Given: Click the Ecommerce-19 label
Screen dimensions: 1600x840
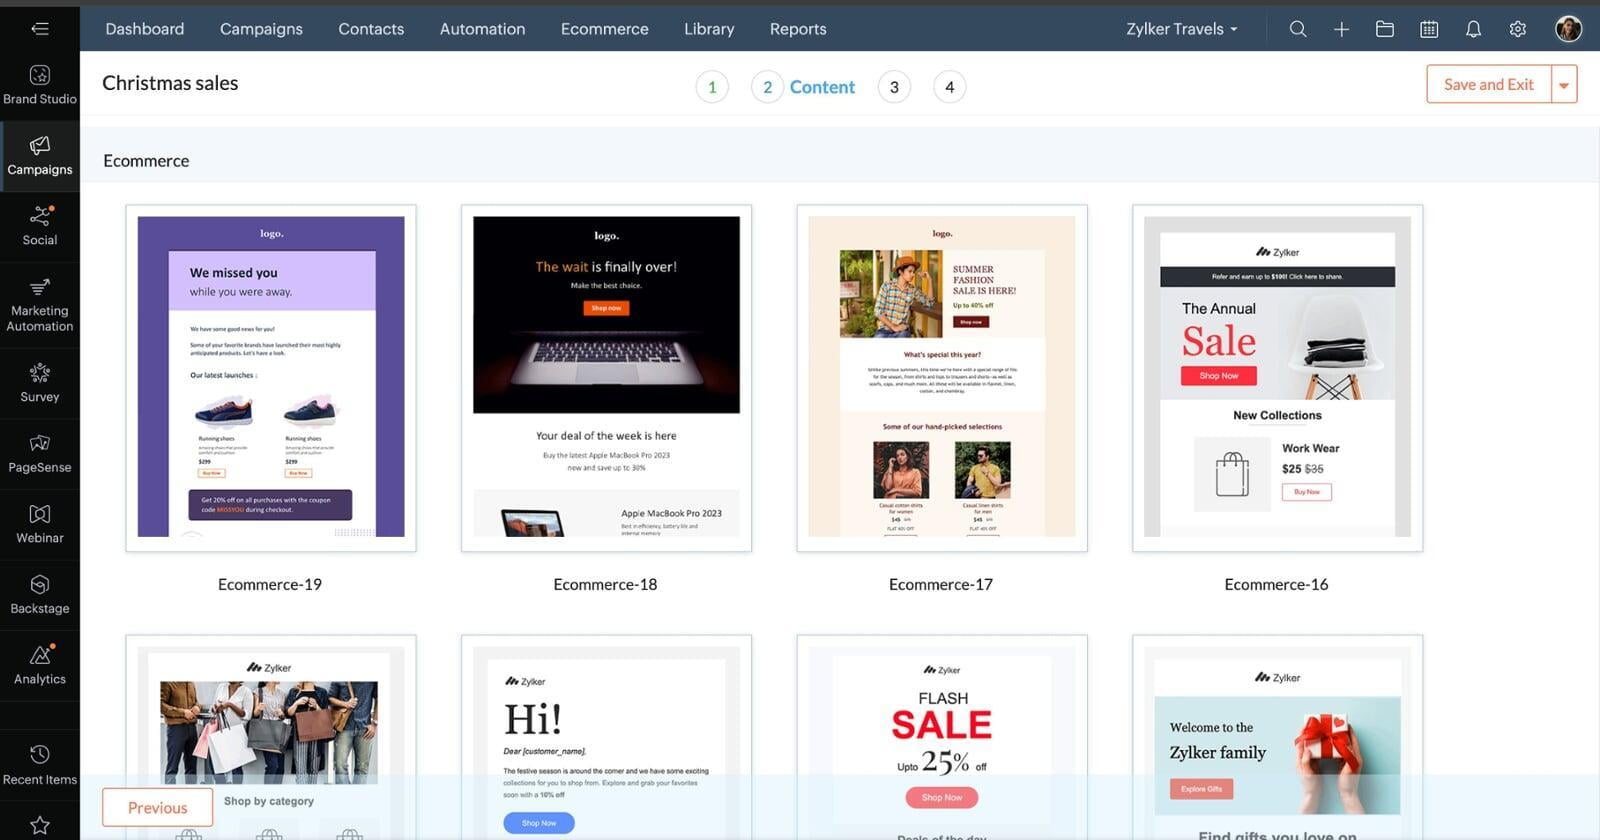Looking at the screenshot, I should (270, 585).
